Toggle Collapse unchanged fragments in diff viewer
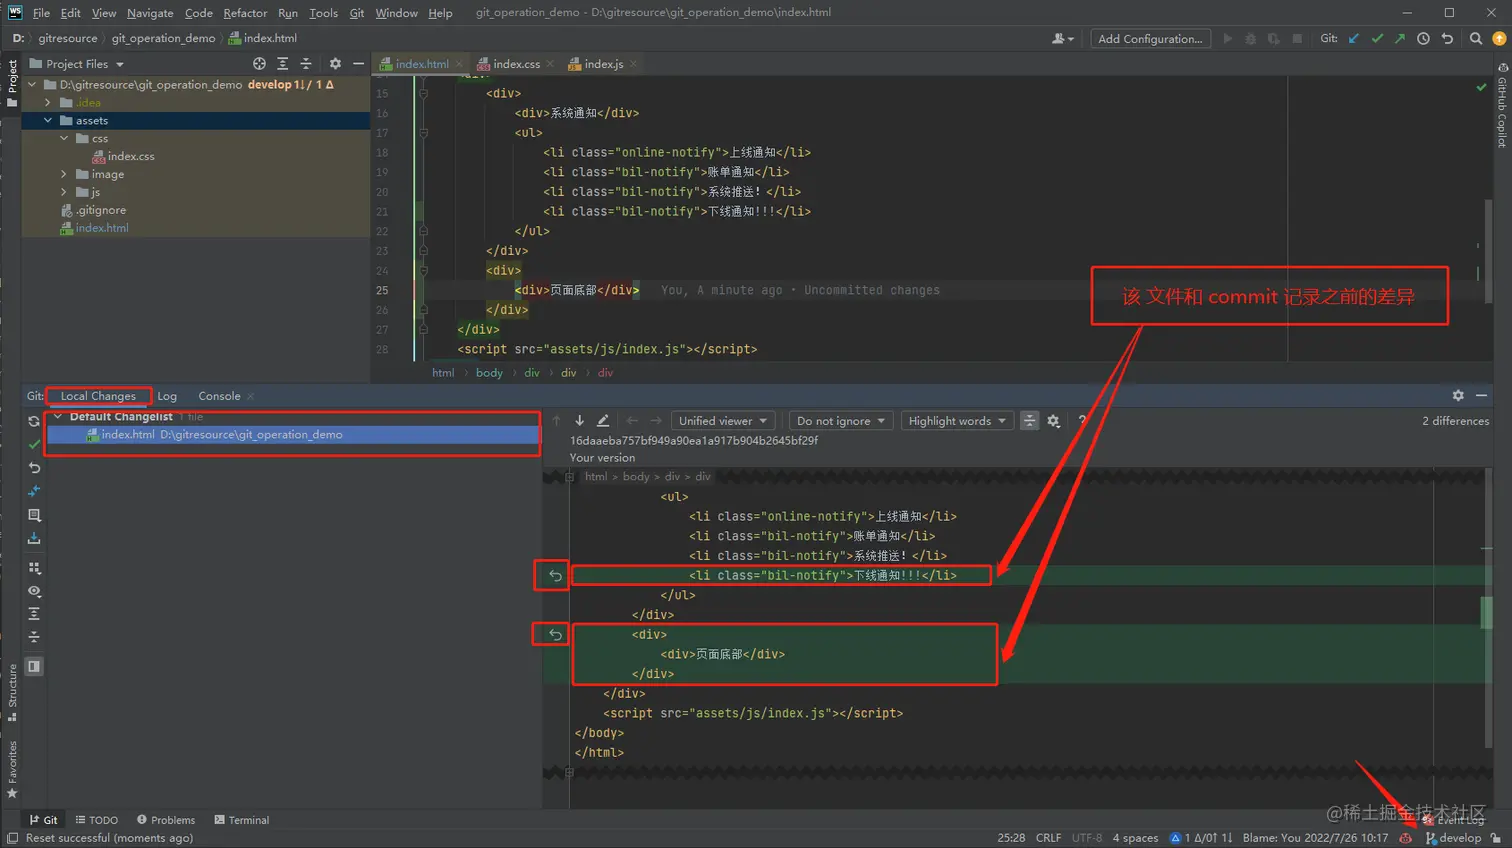 1028,420
